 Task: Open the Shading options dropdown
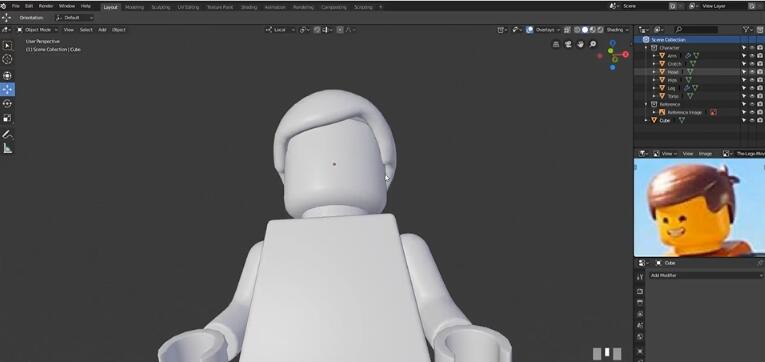[618, 30]
